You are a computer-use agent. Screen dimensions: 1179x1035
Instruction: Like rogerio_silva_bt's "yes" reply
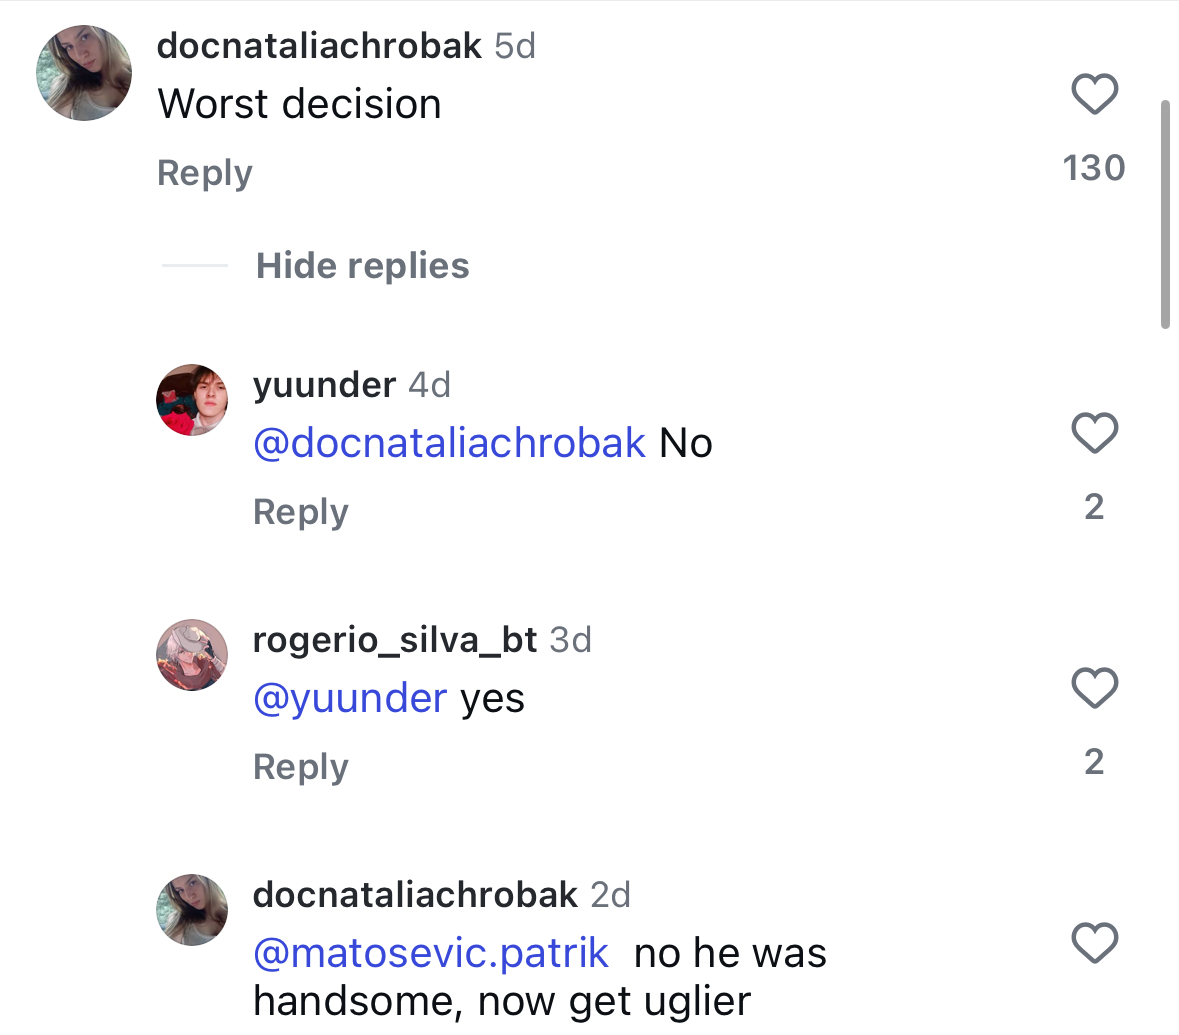(1094, 689)
